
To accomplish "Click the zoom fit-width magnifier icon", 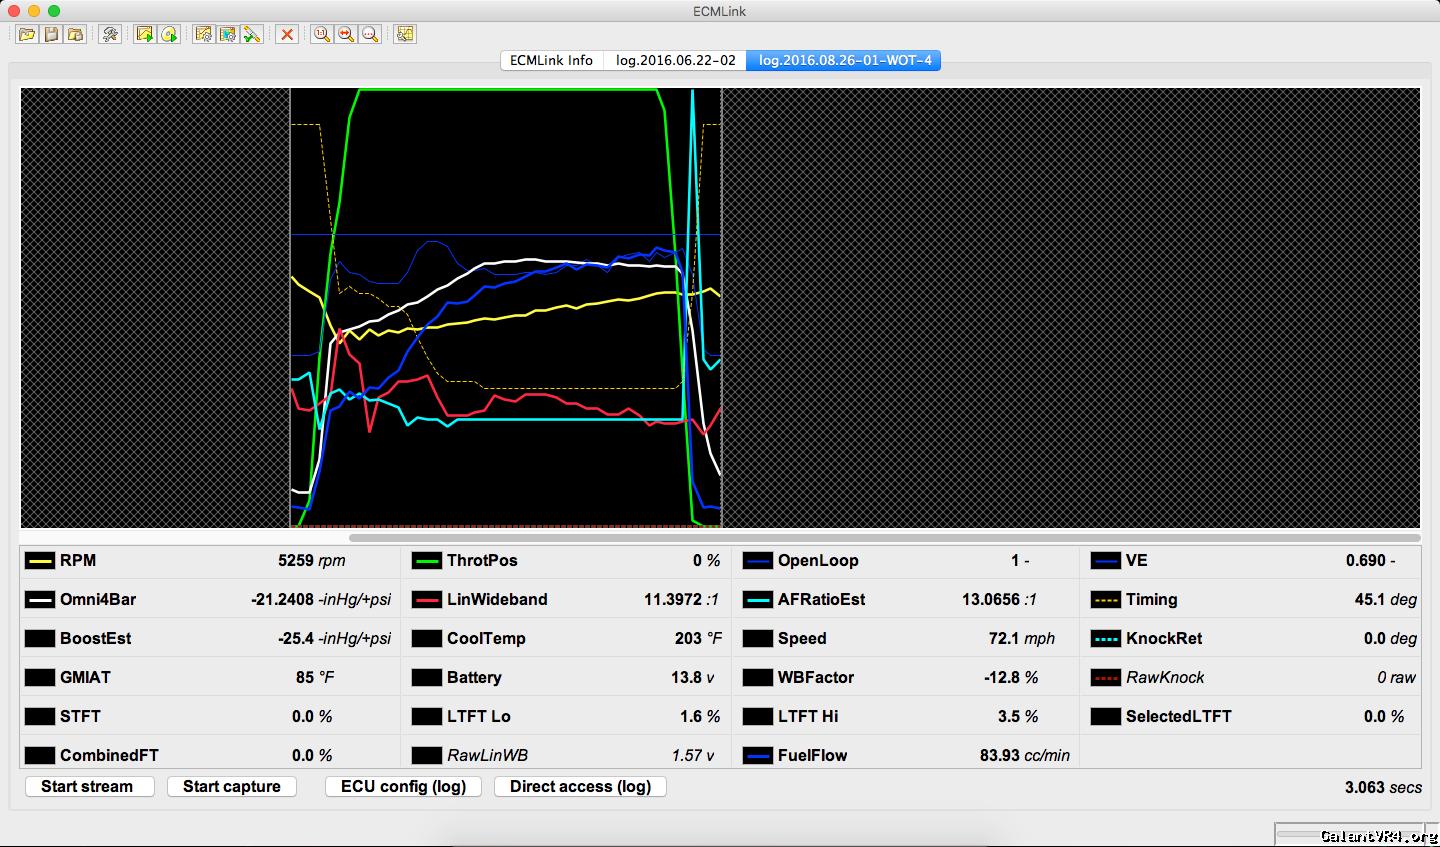I will coord(346,34).
